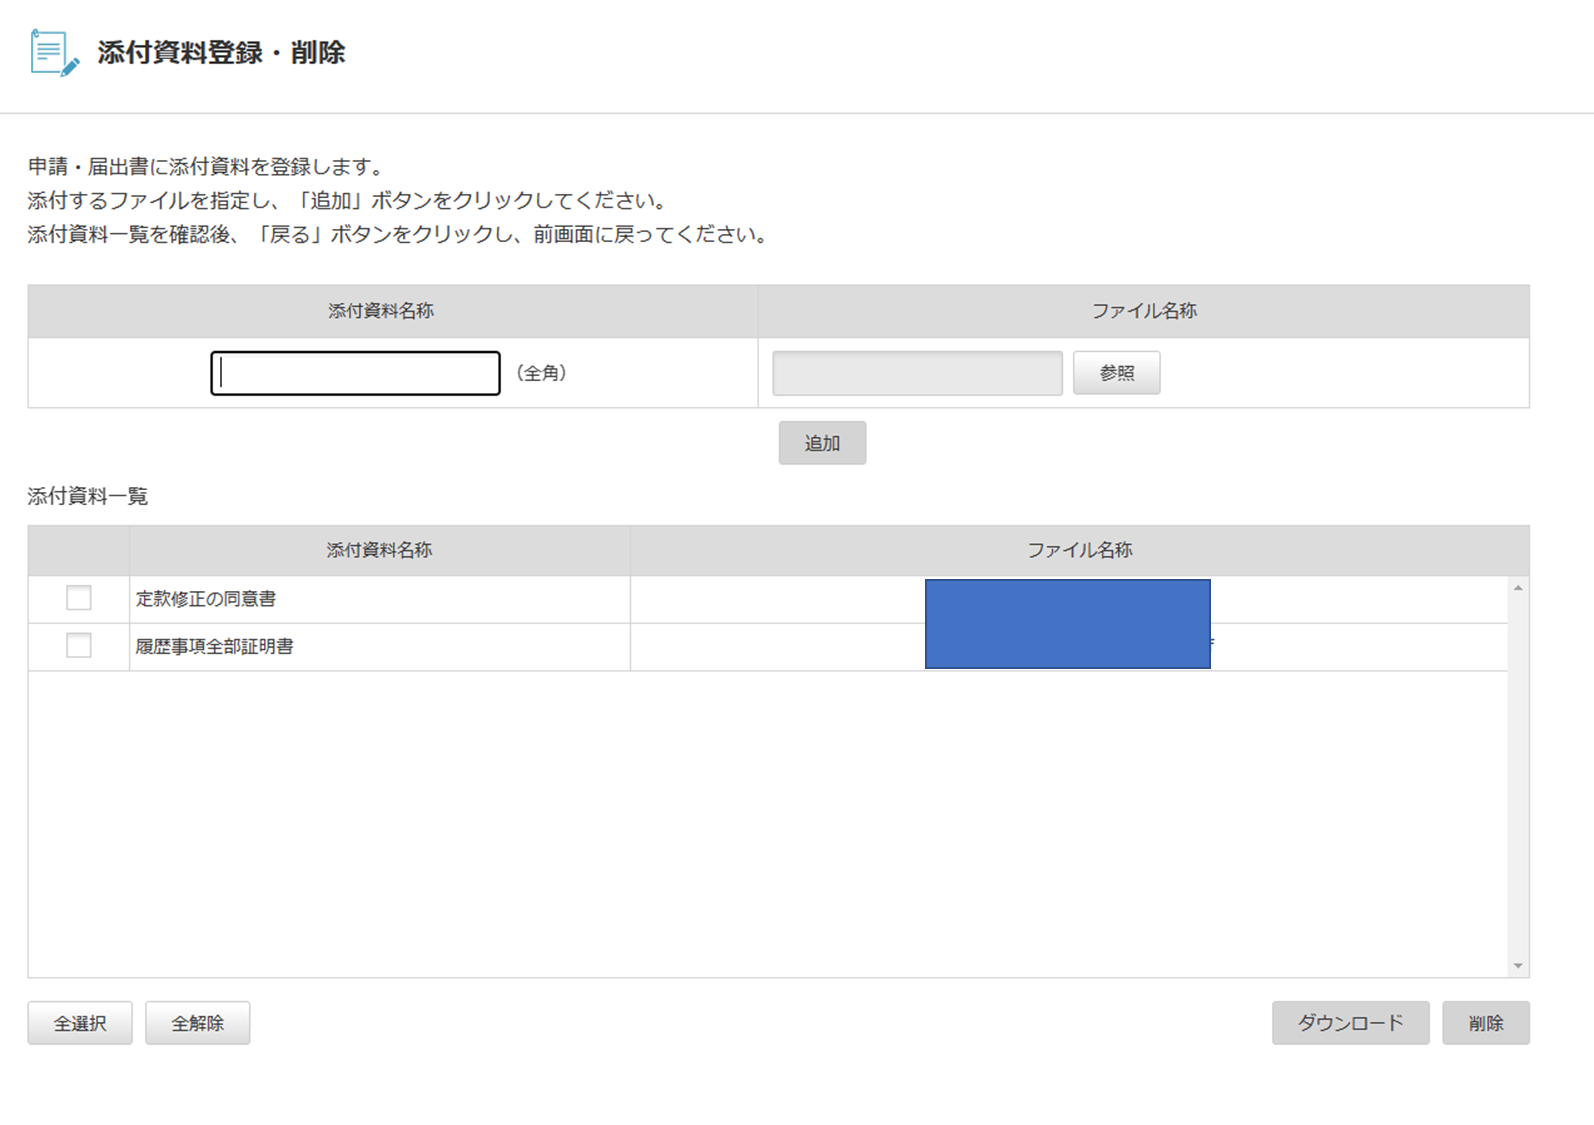Click the 削除 button

pos(1485,1023)
